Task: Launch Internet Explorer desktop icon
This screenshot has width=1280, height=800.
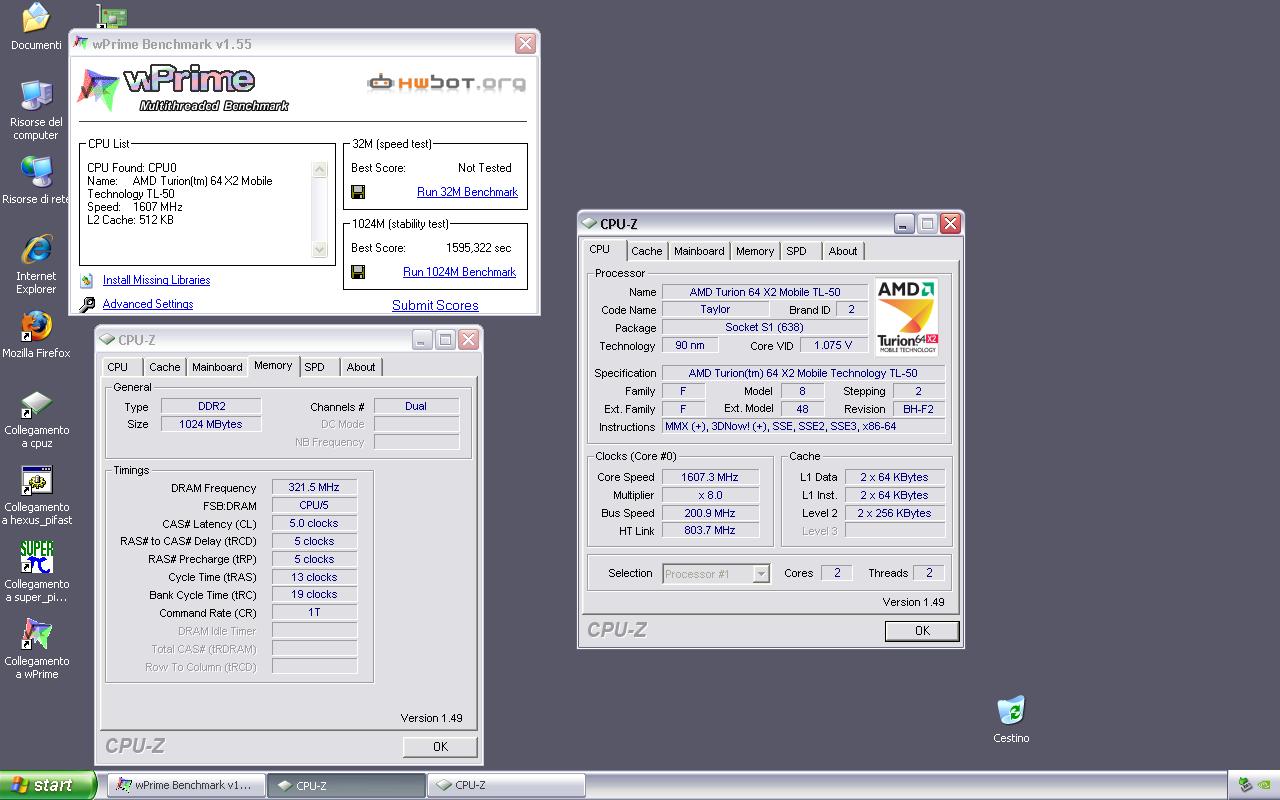Action: (36, 250)
